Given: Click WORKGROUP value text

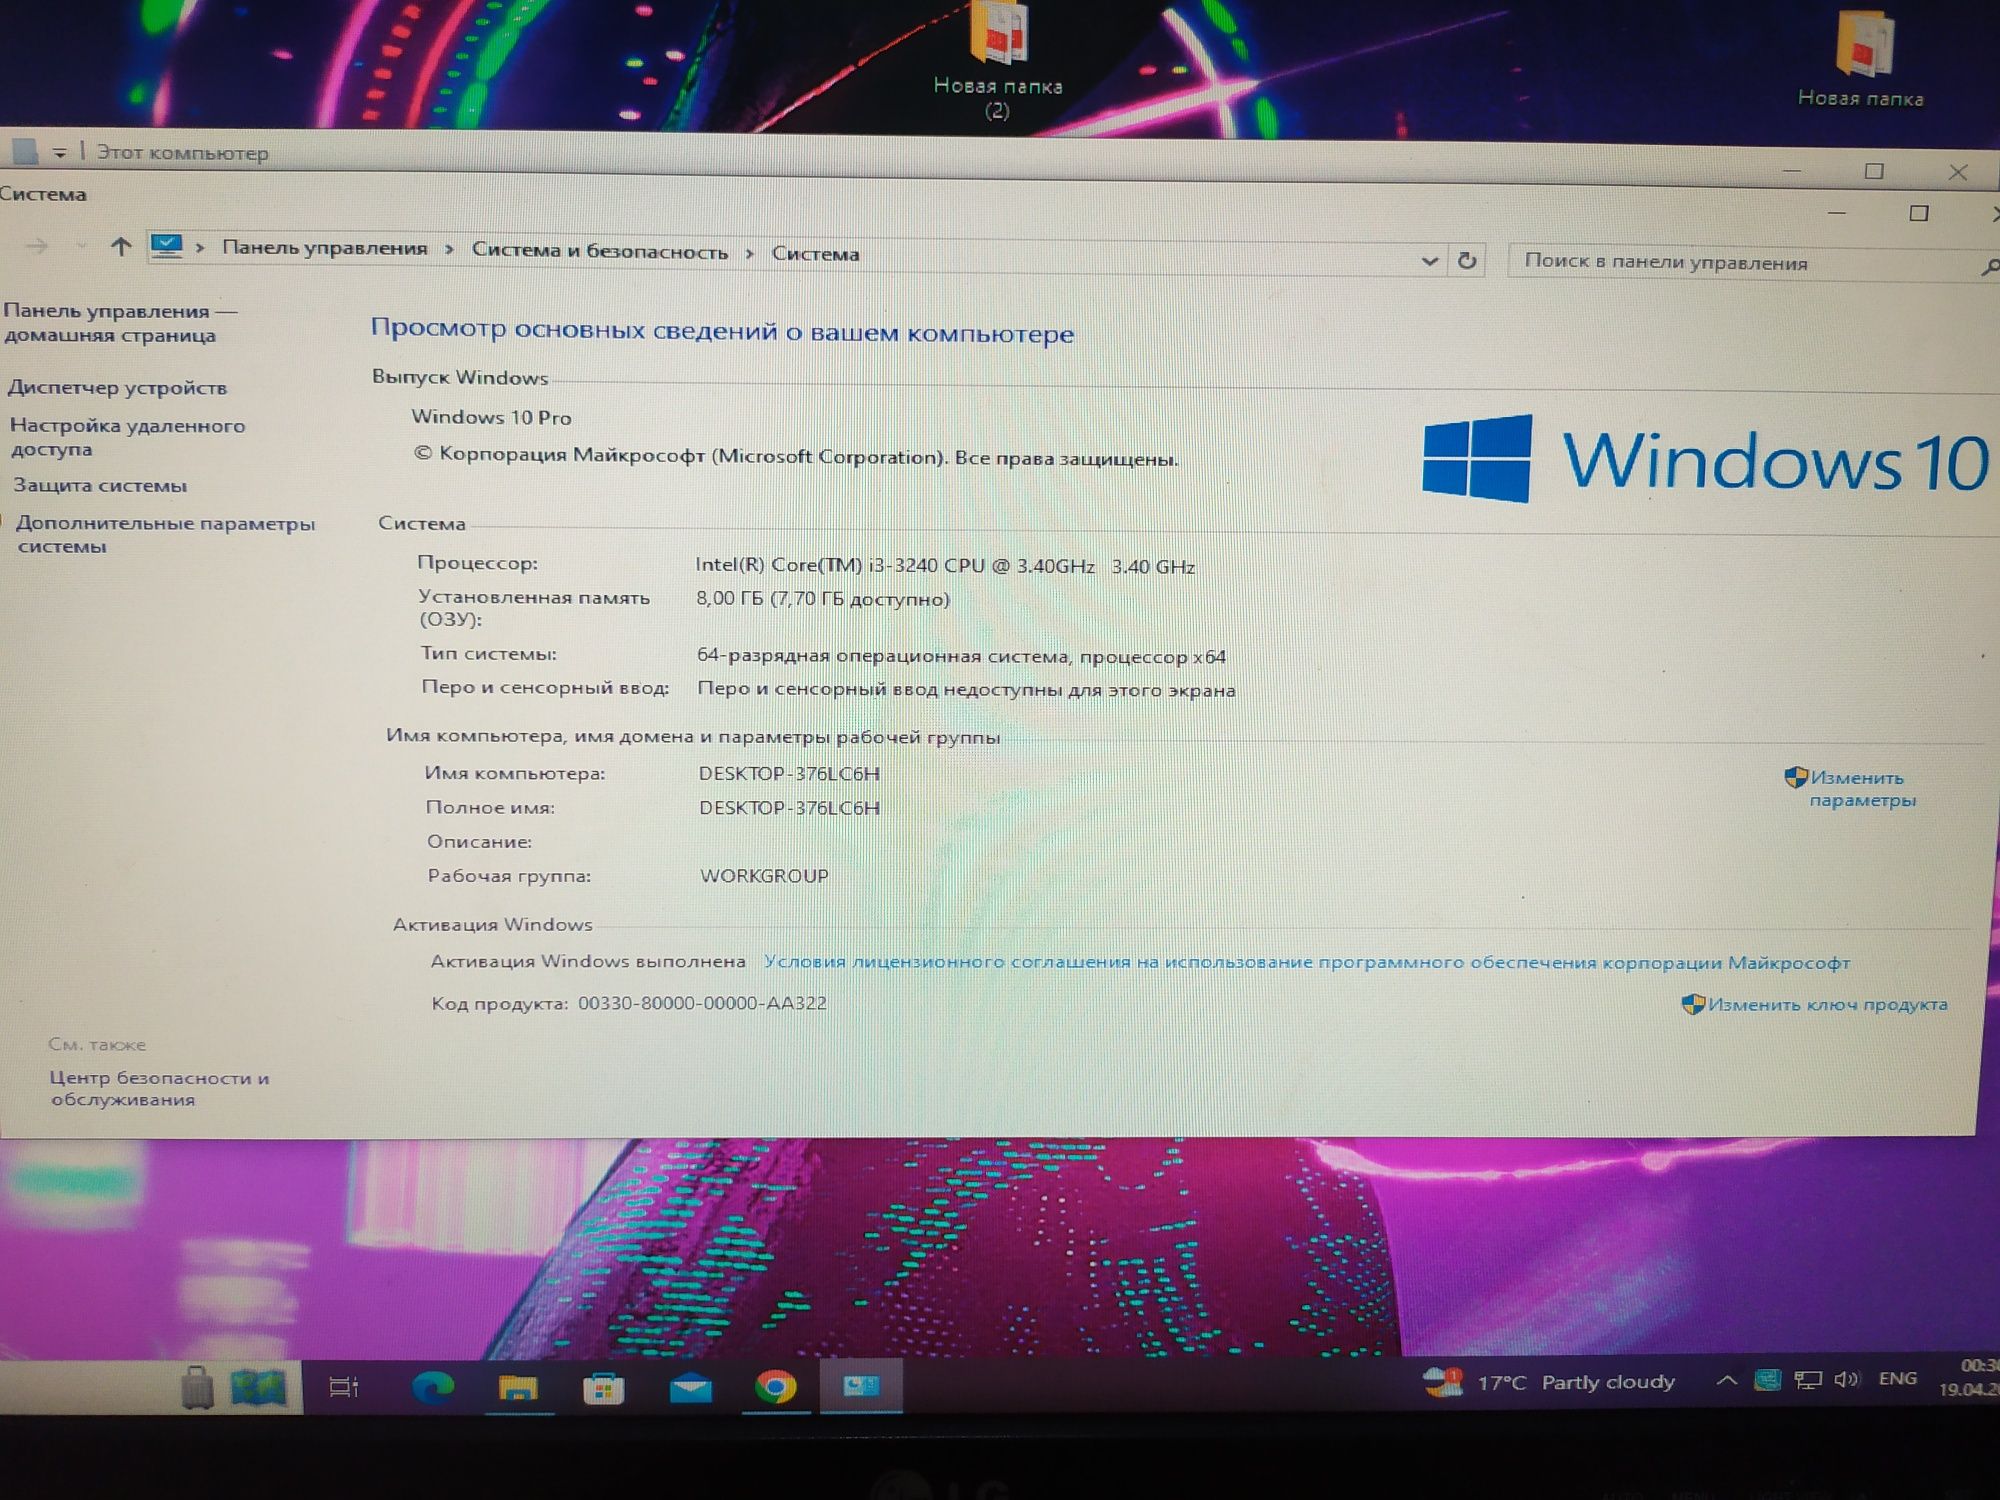Looking at the screenshot, I should [x=764, y=876].
